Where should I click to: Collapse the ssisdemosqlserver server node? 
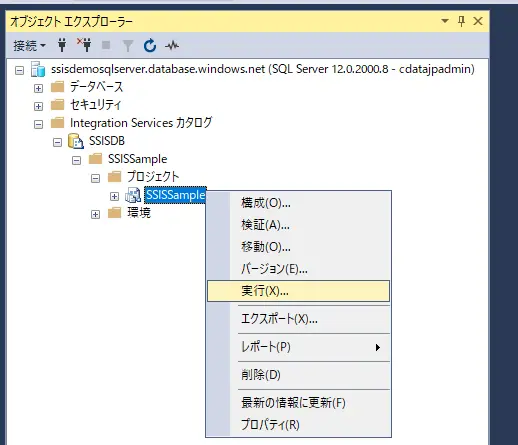(20, 70)
